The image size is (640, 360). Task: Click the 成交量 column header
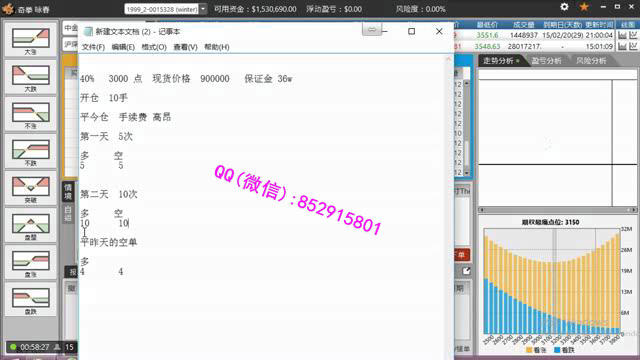click(x=524, y=25)
